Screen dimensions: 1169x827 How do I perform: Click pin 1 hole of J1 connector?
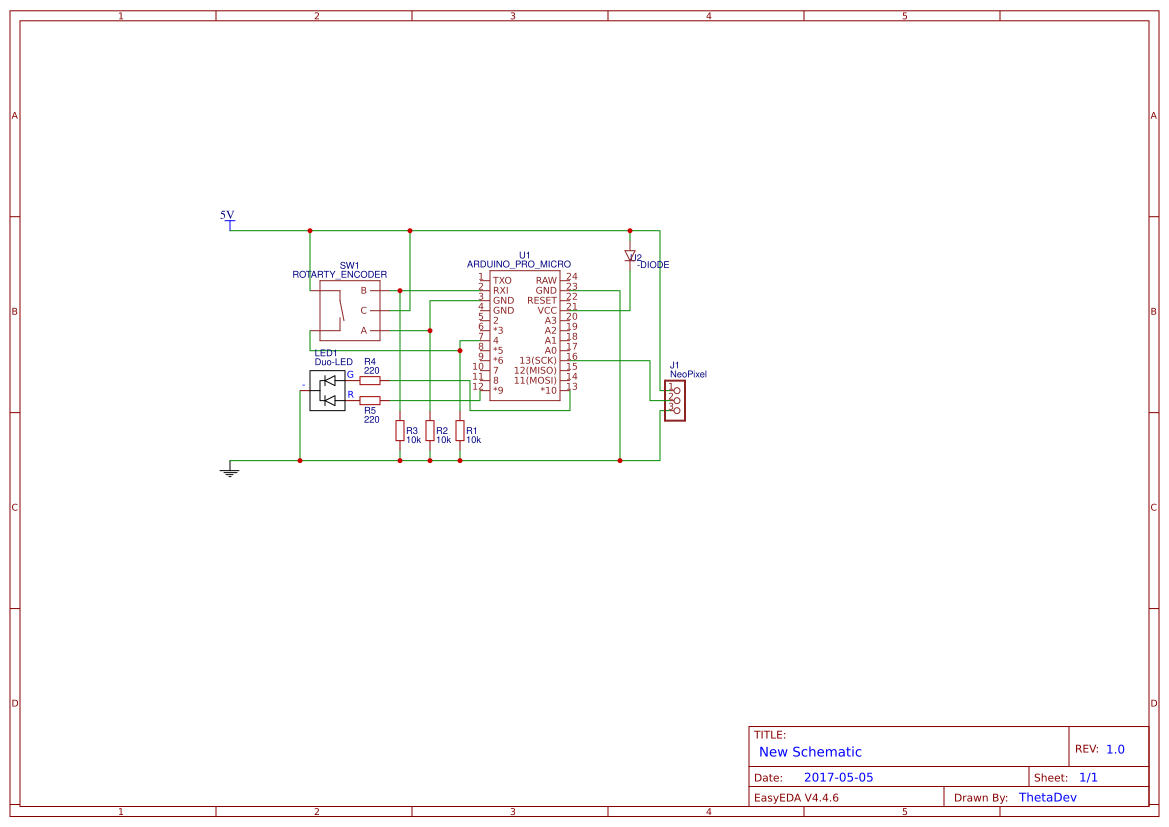click(x=676, y=391)
